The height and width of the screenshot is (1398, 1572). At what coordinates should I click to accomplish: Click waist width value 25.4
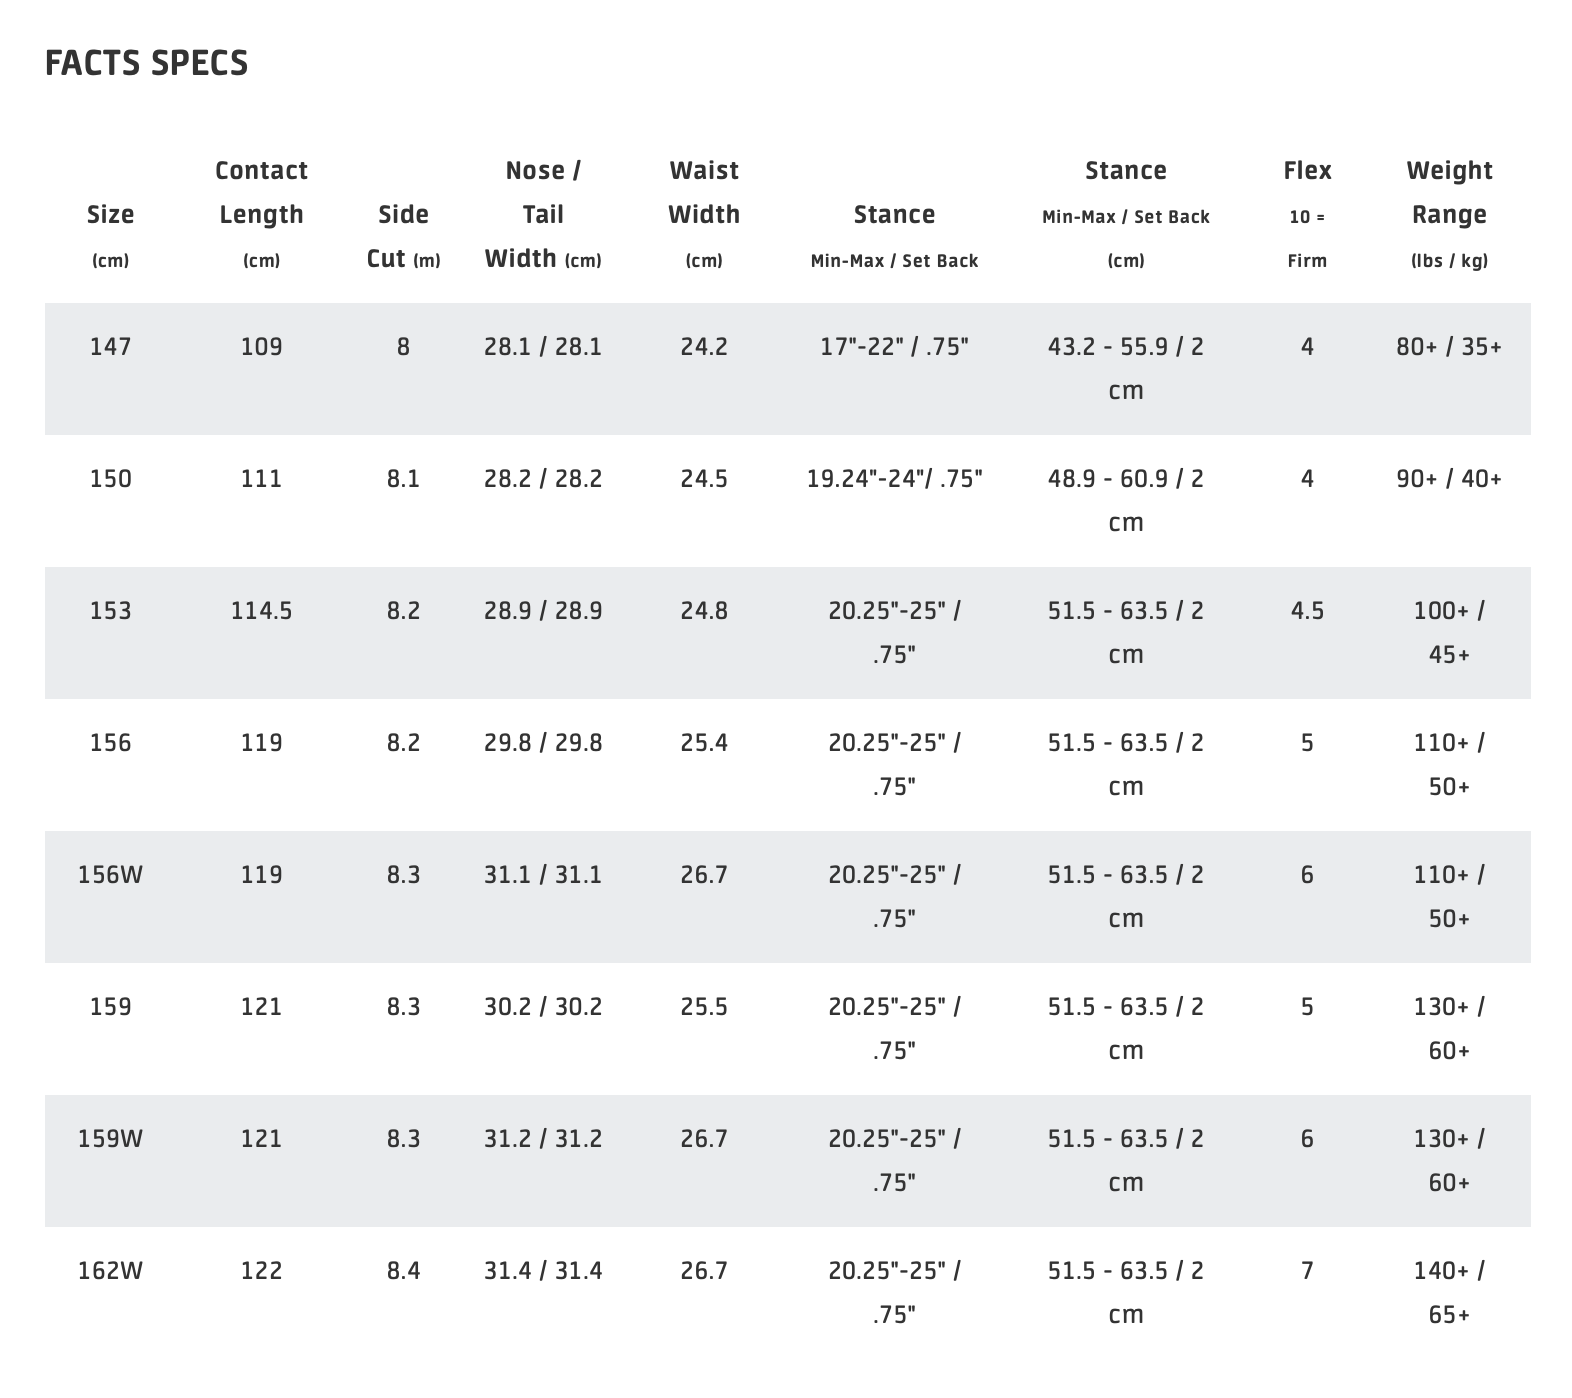click(x=704, y=743)
